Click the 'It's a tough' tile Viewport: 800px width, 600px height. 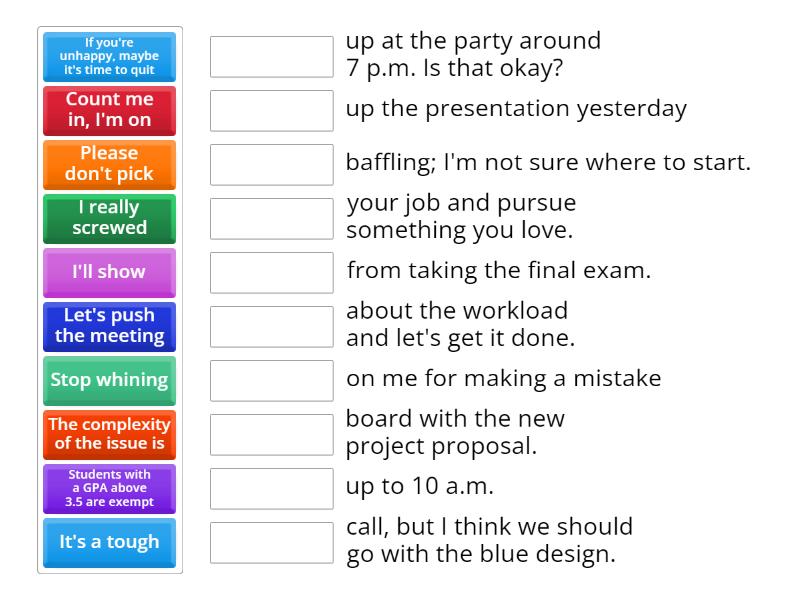109,543
